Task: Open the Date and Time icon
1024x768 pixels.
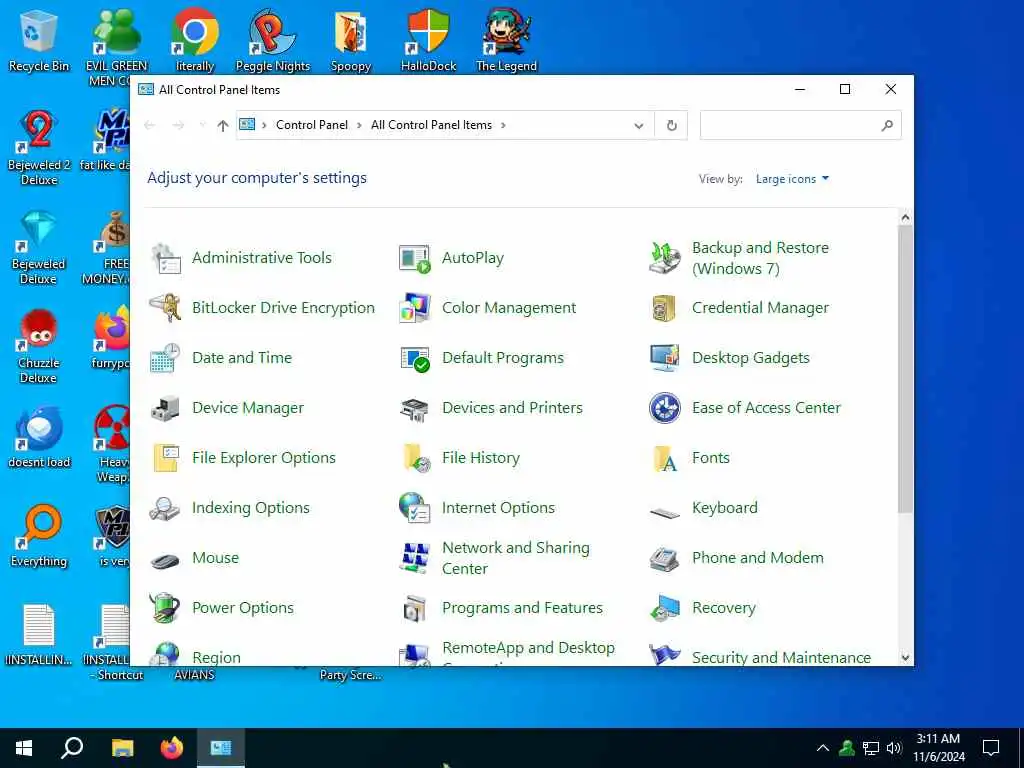Action: [166, 358]
